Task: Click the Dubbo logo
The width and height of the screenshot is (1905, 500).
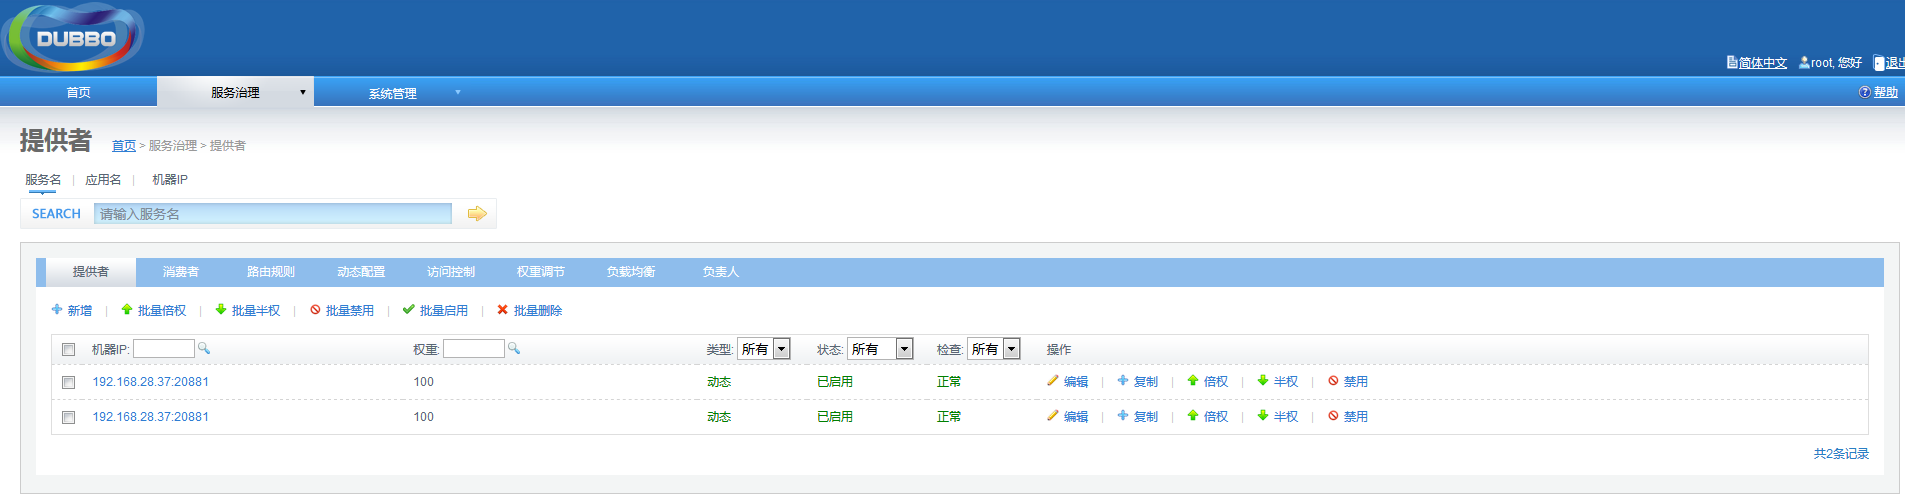Action: click(x=74, y=38)
